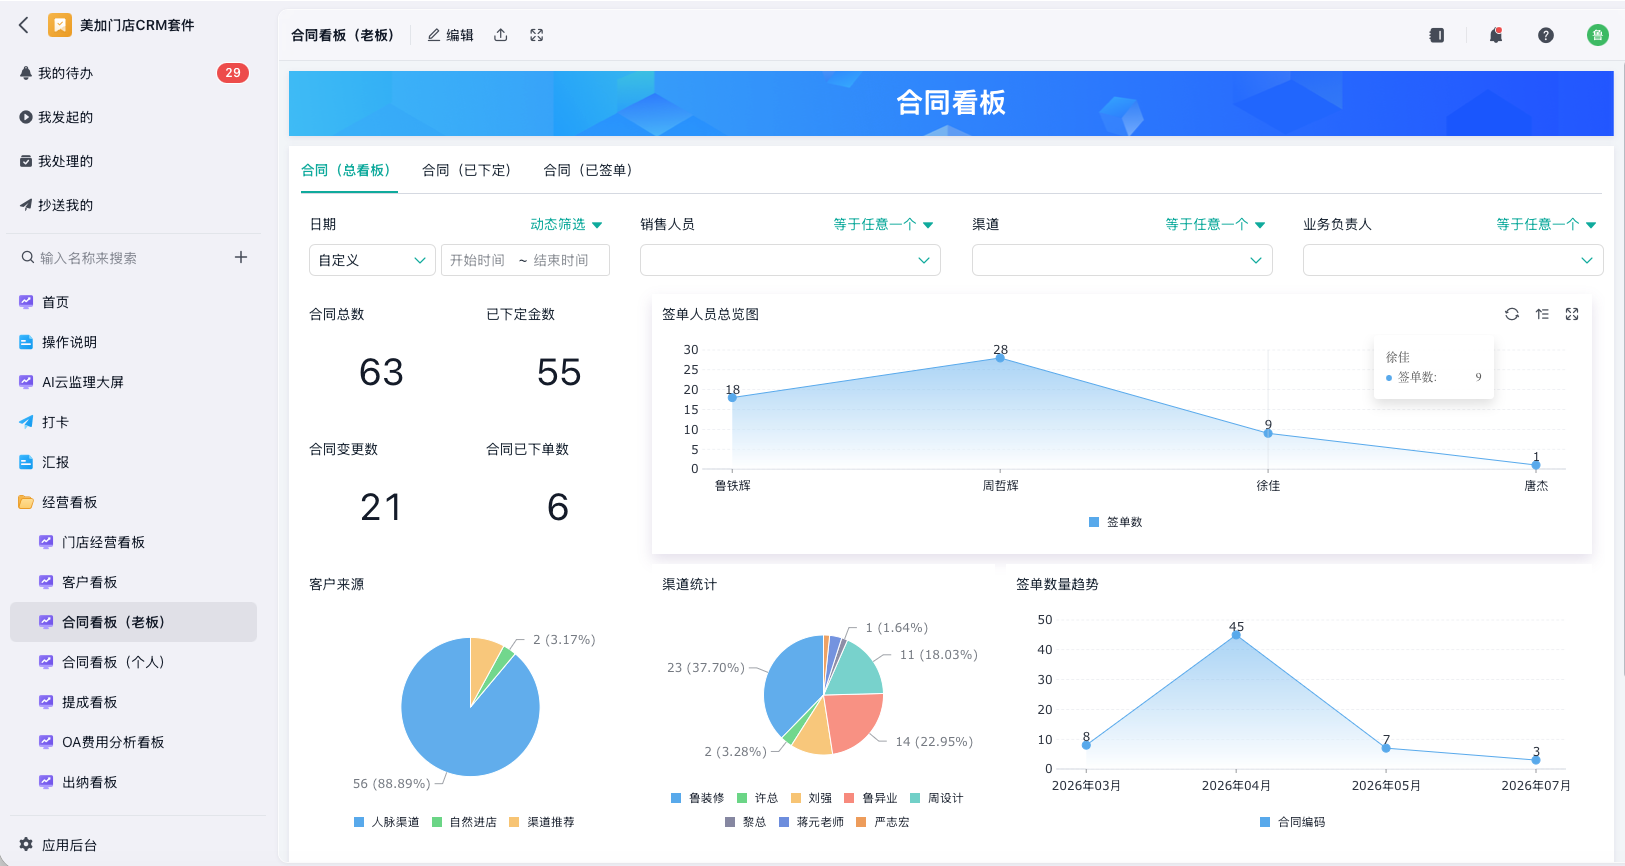
Task: Open 门店经营看板 in the sidebar
Action: point(134,542)
